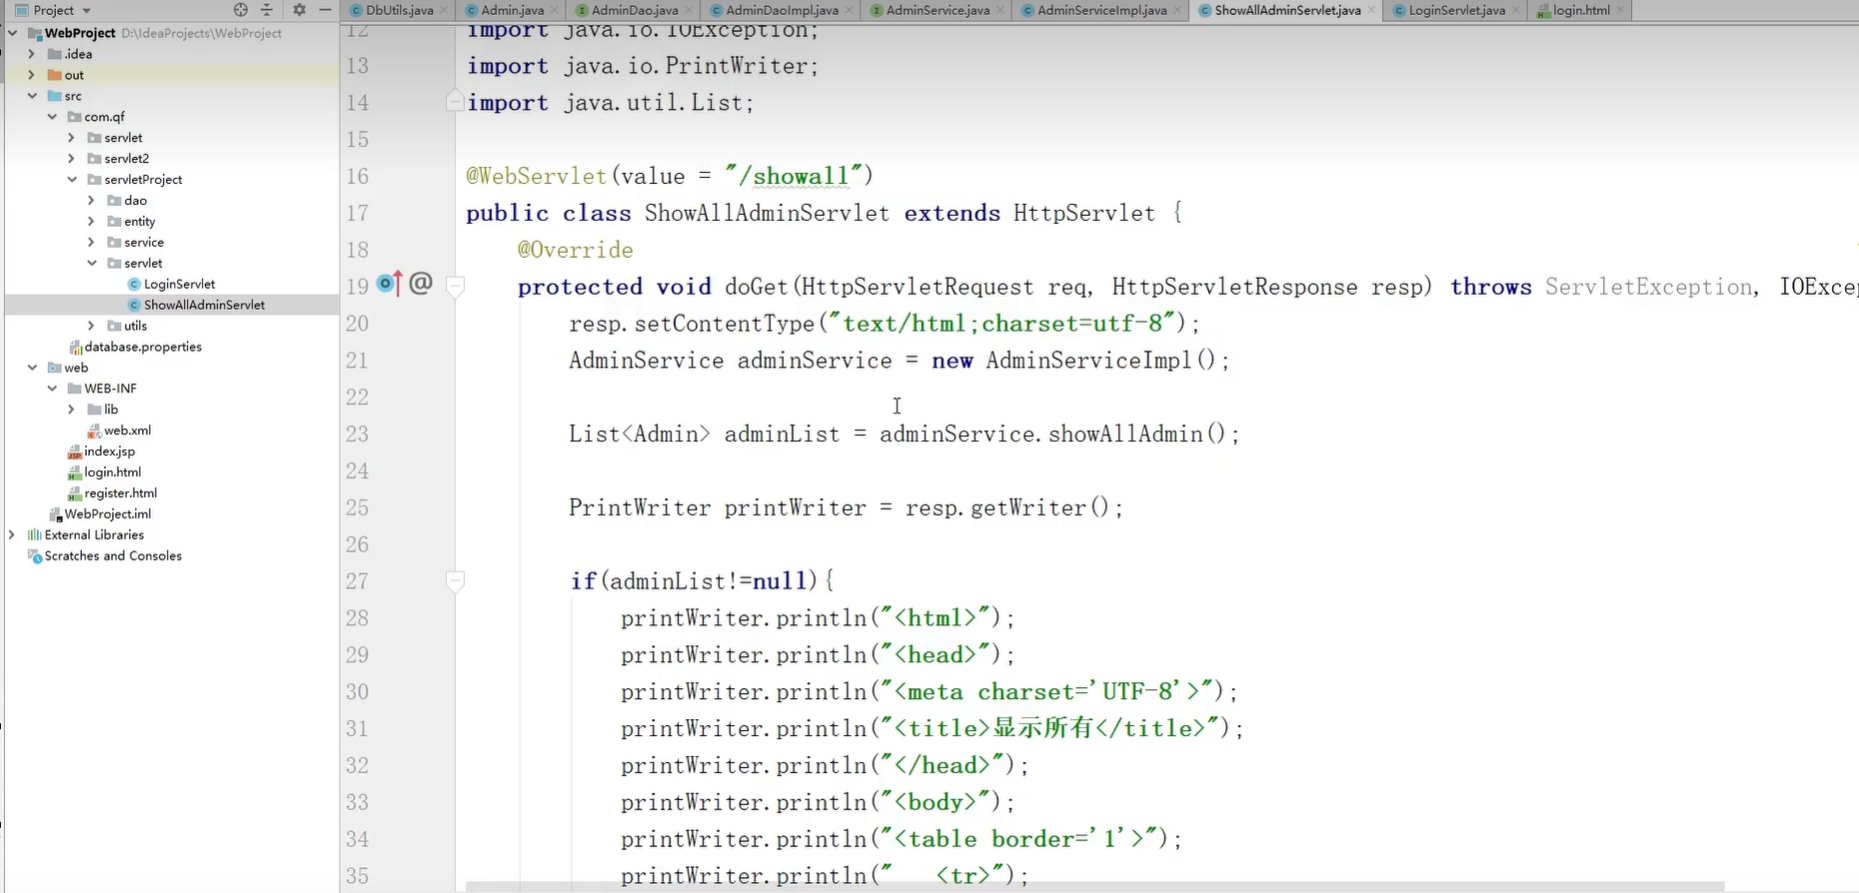Click the editor horizontal scrollbar
The width and height of the screenshot is (1859, 893).
(1095, 887)
